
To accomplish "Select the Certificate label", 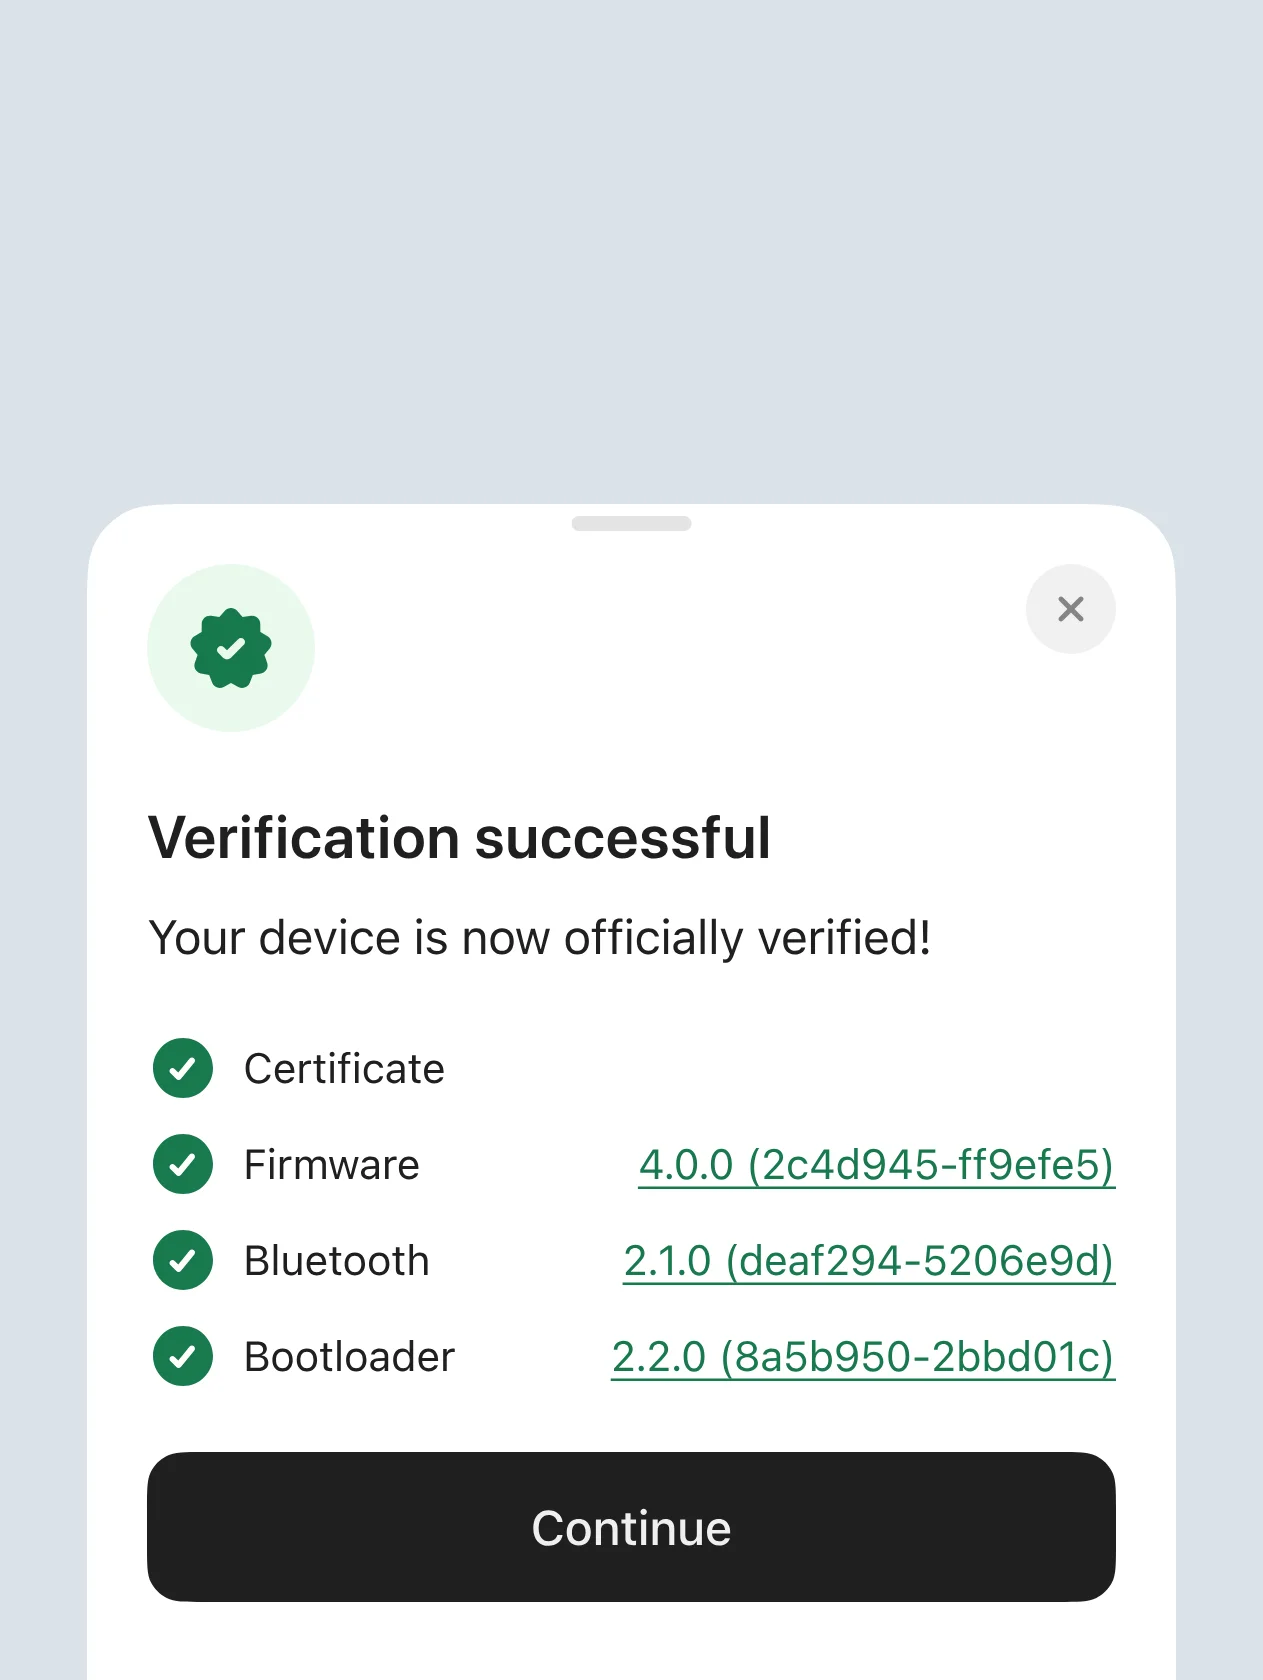I will click(x=344, y=1069).
